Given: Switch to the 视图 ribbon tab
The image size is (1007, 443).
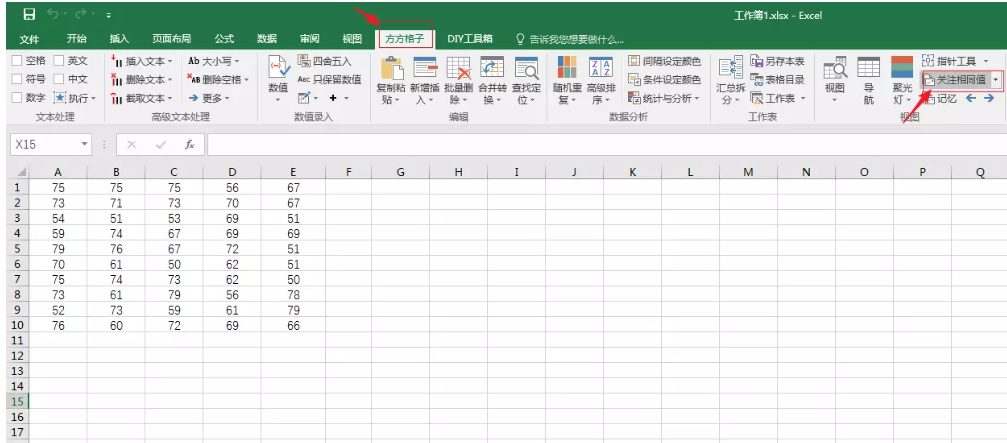Looking at the screenshot, I should tap(352, 39).
